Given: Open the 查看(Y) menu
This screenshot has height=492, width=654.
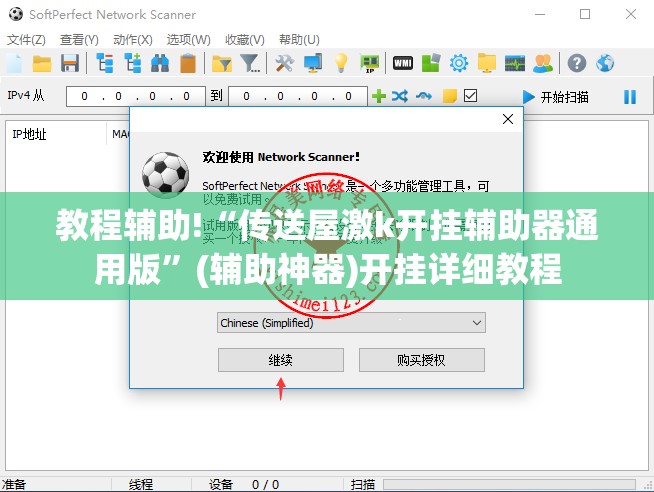Looking at the screenshot, I should (x=79, y=40).
